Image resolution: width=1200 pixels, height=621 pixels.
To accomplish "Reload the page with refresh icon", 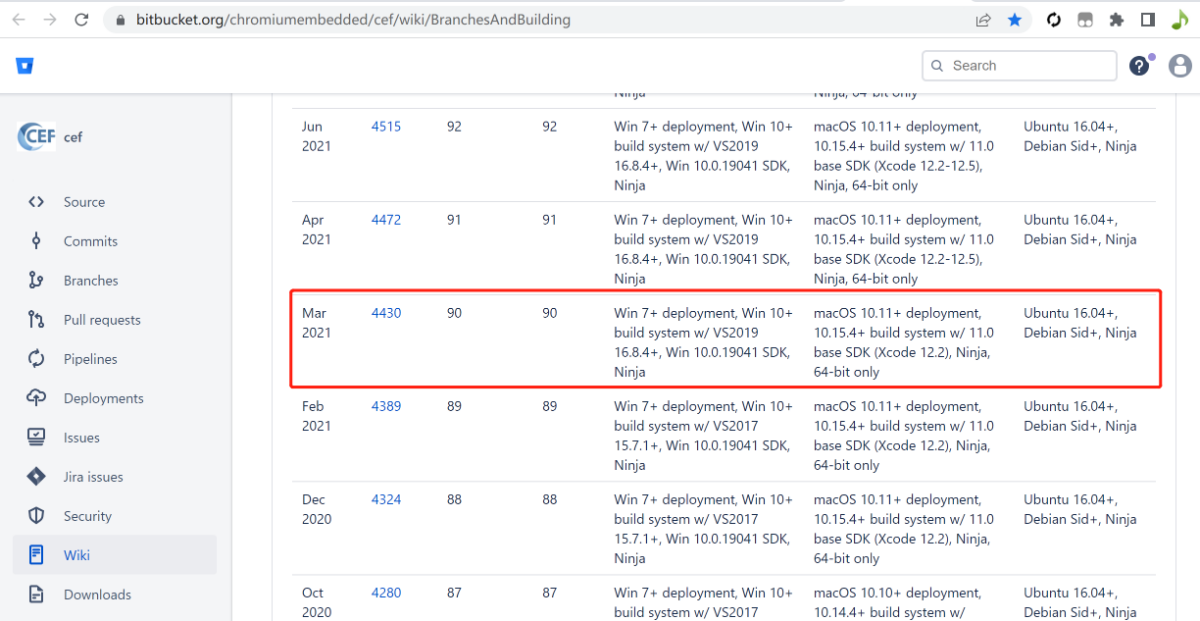I will tap(82, 19).
